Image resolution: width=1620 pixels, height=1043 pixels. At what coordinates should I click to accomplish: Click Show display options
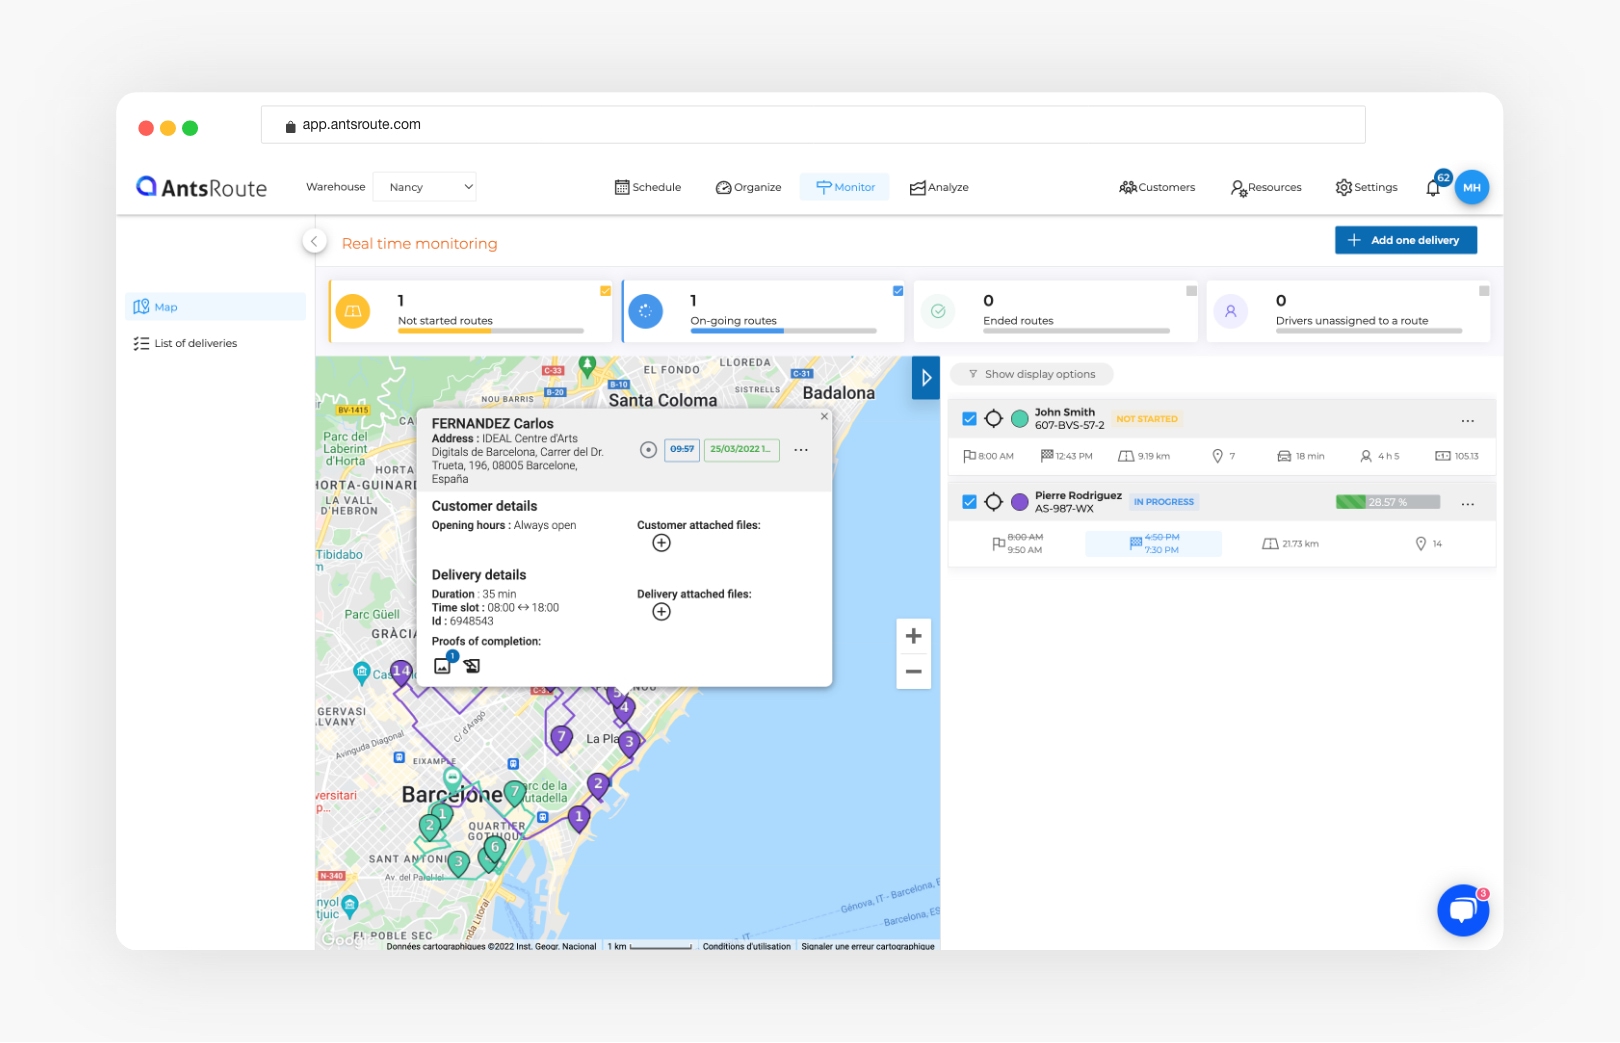click(1031, 374)
